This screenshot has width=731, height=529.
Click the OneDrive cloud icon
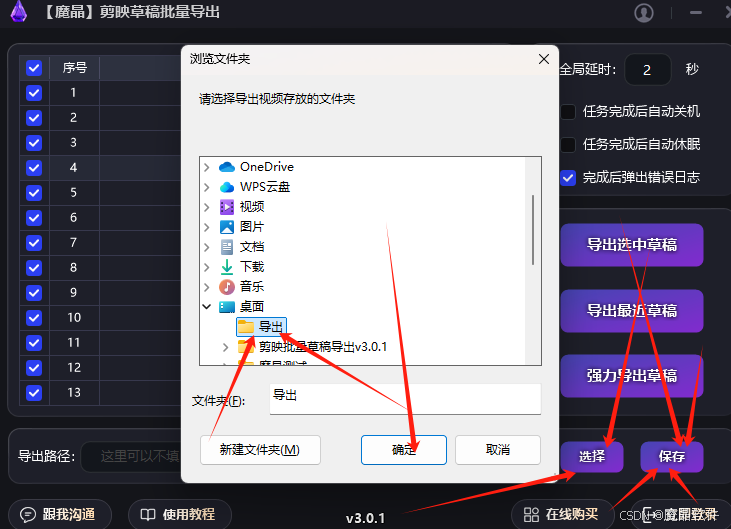[x=227, y=167]
